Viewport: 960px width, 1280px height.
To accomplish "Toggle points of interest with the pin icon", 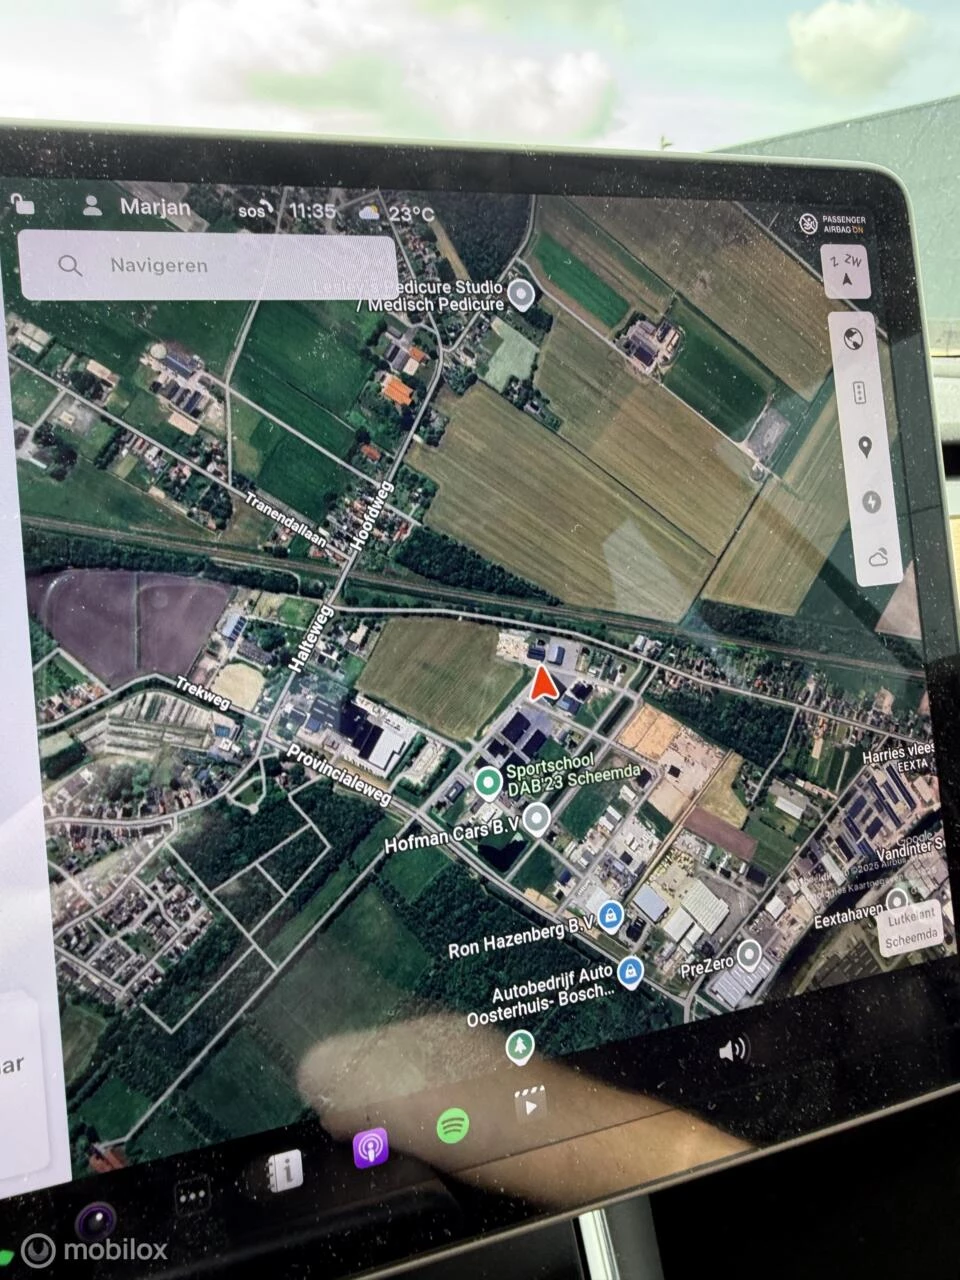I will pyautogui.click(x=865, y=447).
